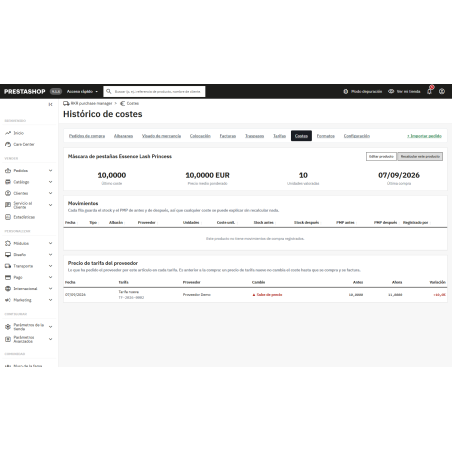Click the Ver mi tienda eye icon
The height and width of the screenshot is (452, 452).
coord(391,91)
